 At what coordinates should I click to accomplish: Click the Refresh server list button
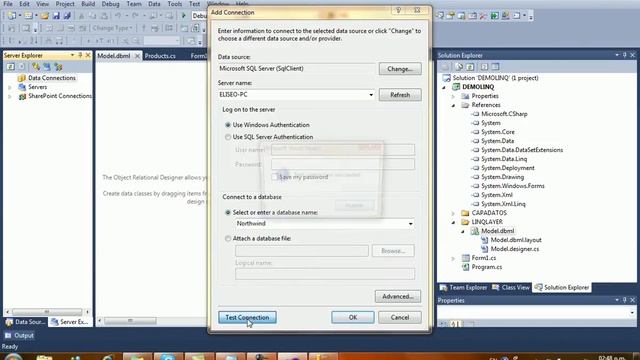pyautogui.click(x=400, y=95)
